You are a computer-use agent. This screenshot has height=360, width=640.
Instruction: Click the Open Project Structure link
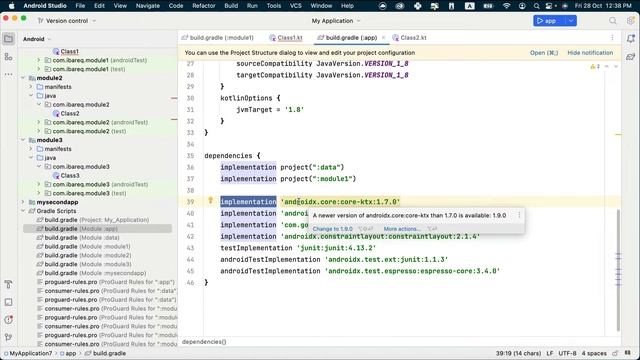(544, 53)
